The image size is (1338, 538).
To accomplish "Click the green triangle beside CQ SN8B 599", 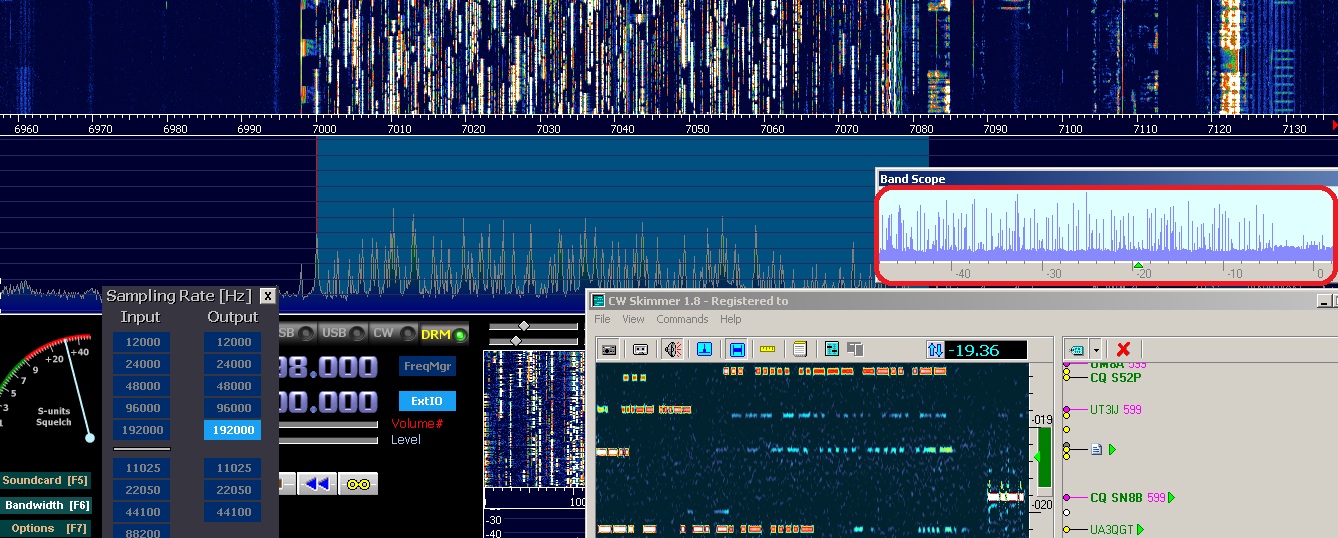I will [1171, 497].
